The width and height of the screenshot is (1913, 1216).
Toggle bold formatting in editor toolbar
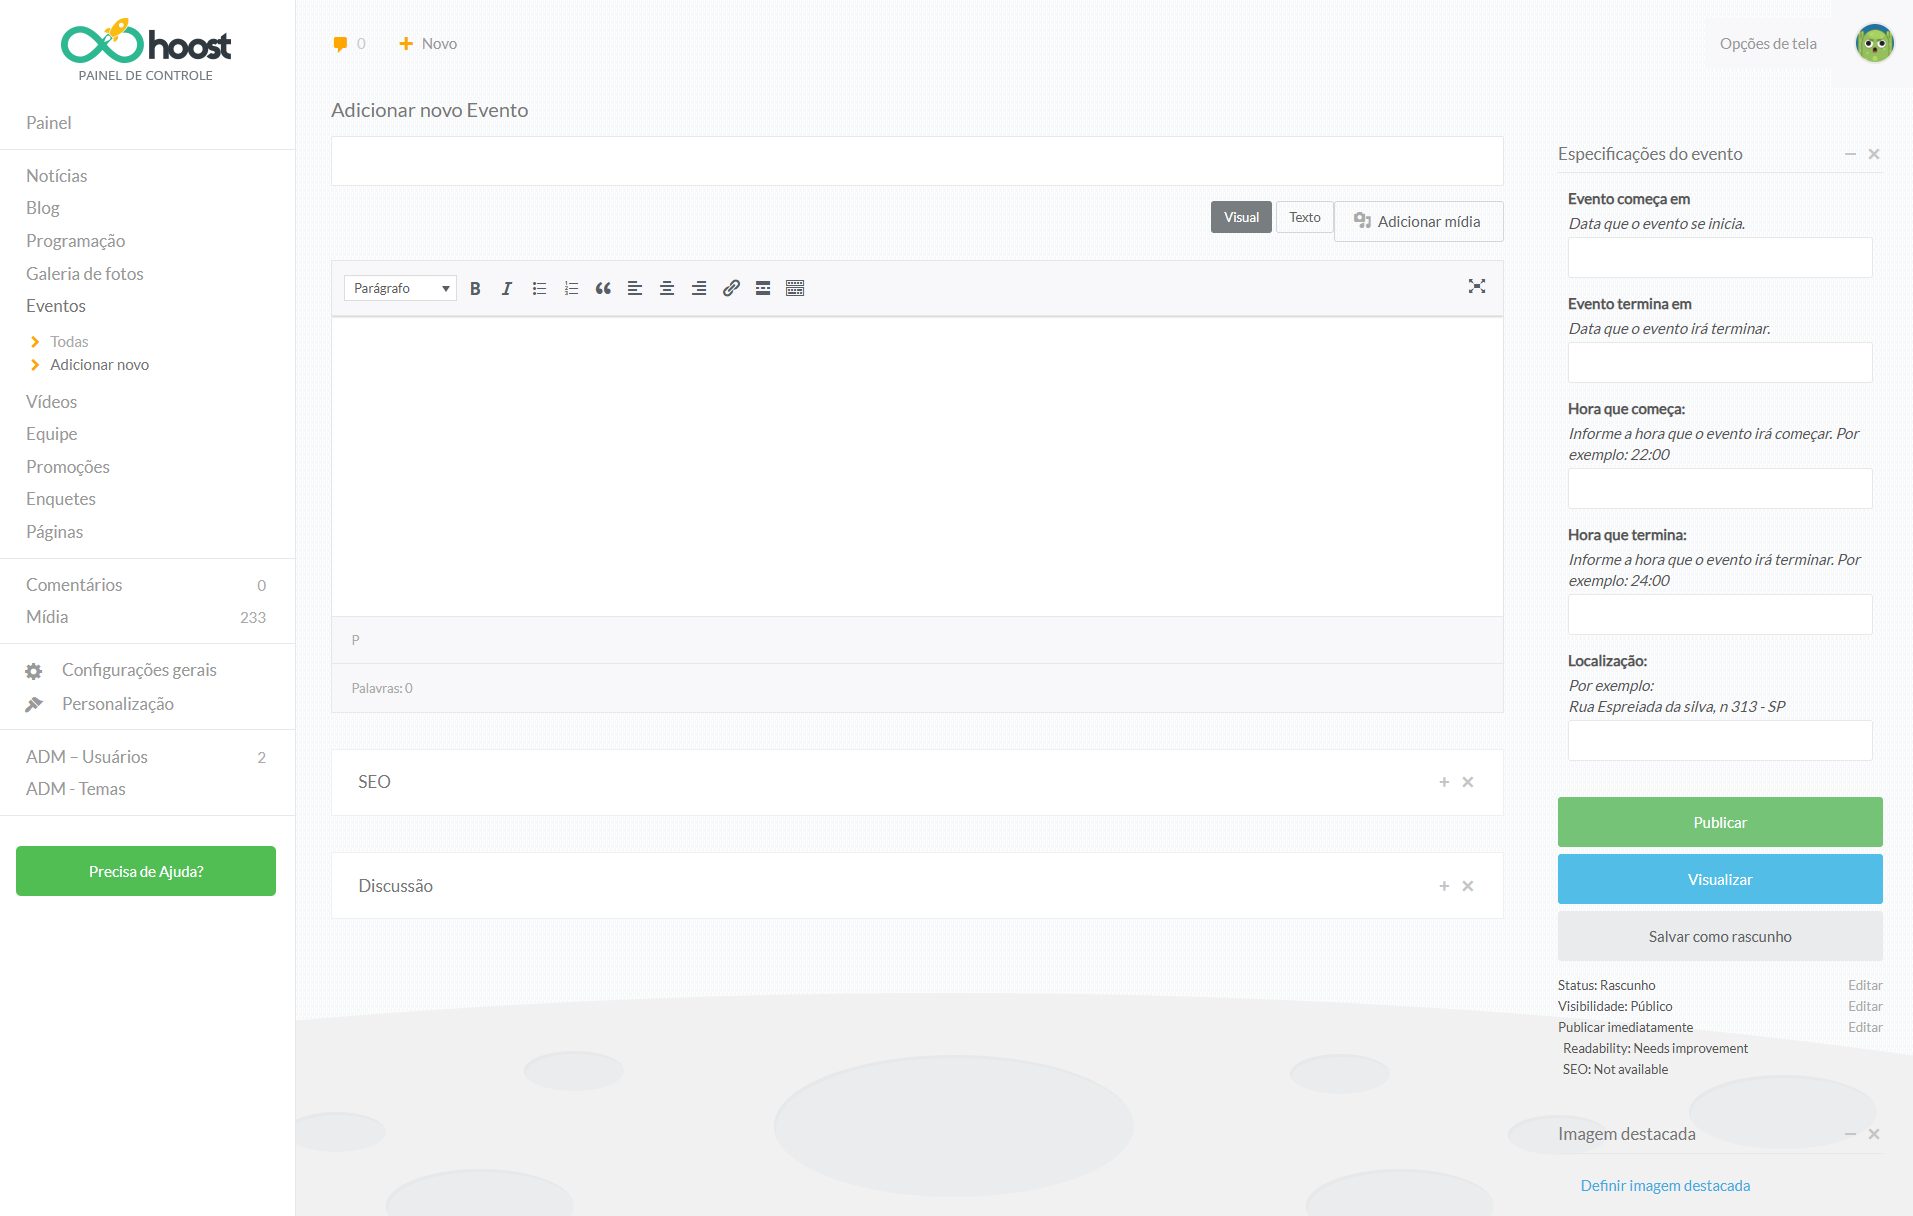point(475,289)
